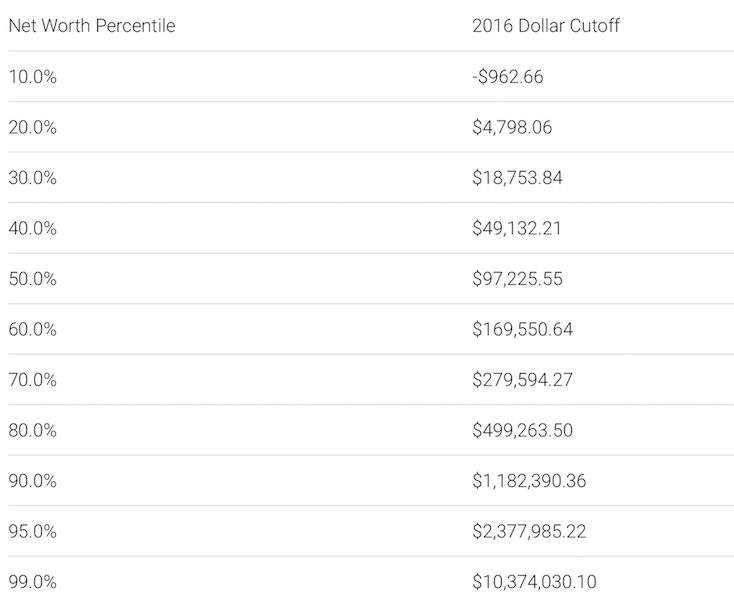The width and height of the screenshot is (734, 600).
Task: Click the $49,132.21 cutoff value
Action: click(516, 228)
